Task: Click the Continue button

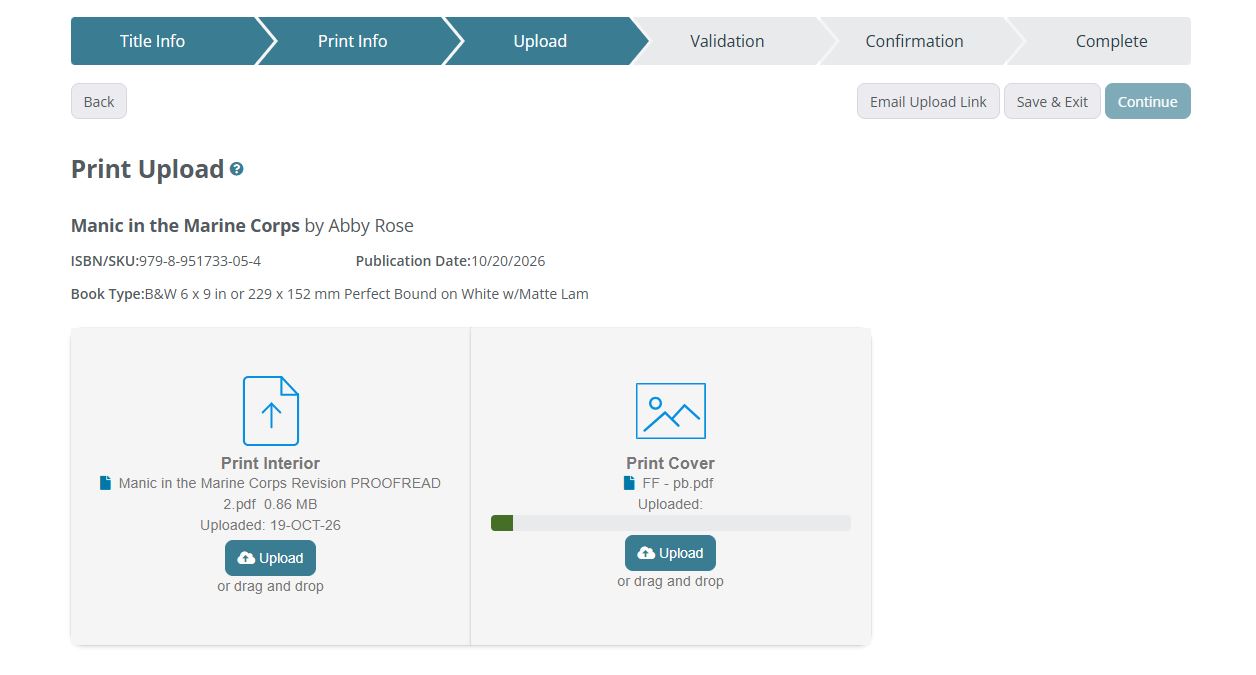Action: coord(1147,101)
